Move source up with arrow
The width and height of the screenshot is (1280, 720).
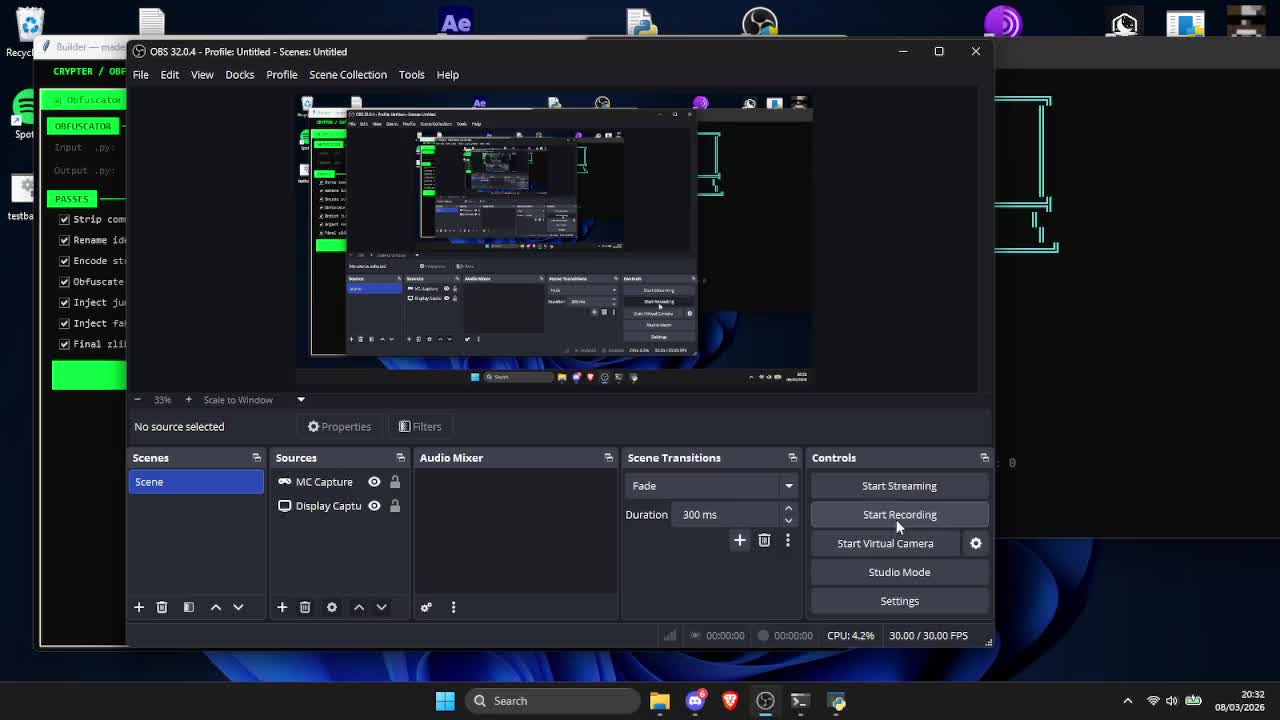tap(359, 607)
